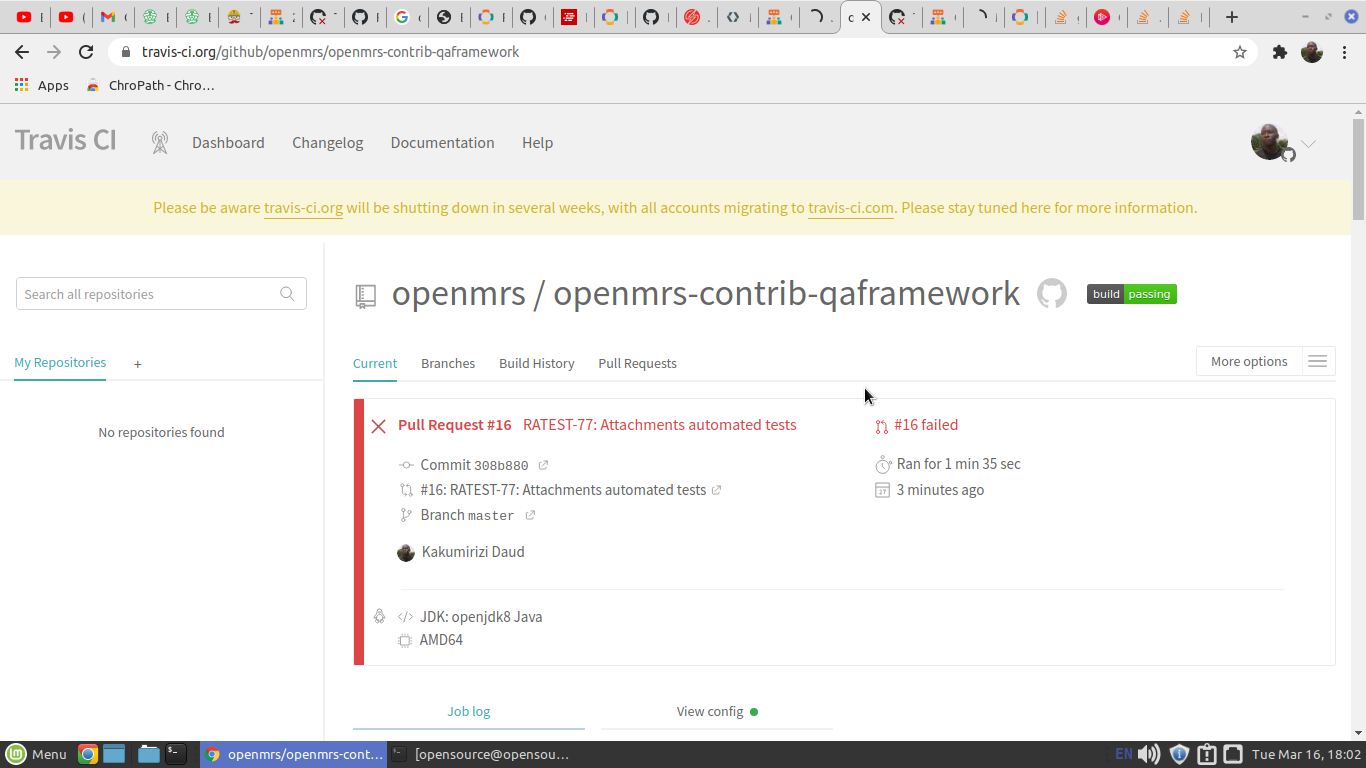Open the Apps bookmarks shortcut

pyautogui.click(x=42, y=85)
